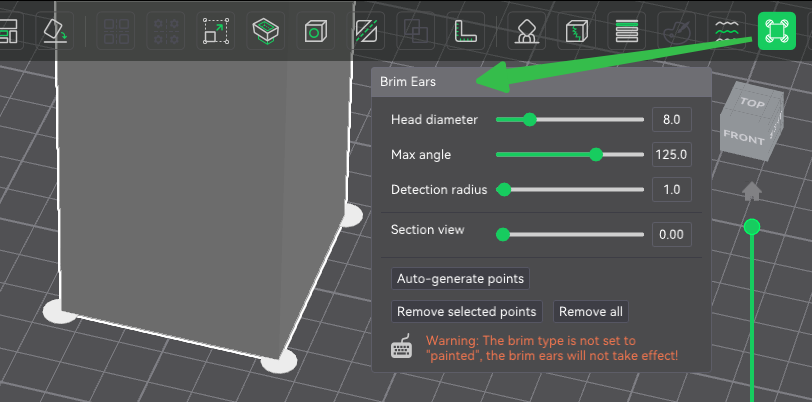Select the Scale tool icon
The height and width of the screenshot is (402, 812).
click(215, 31)
